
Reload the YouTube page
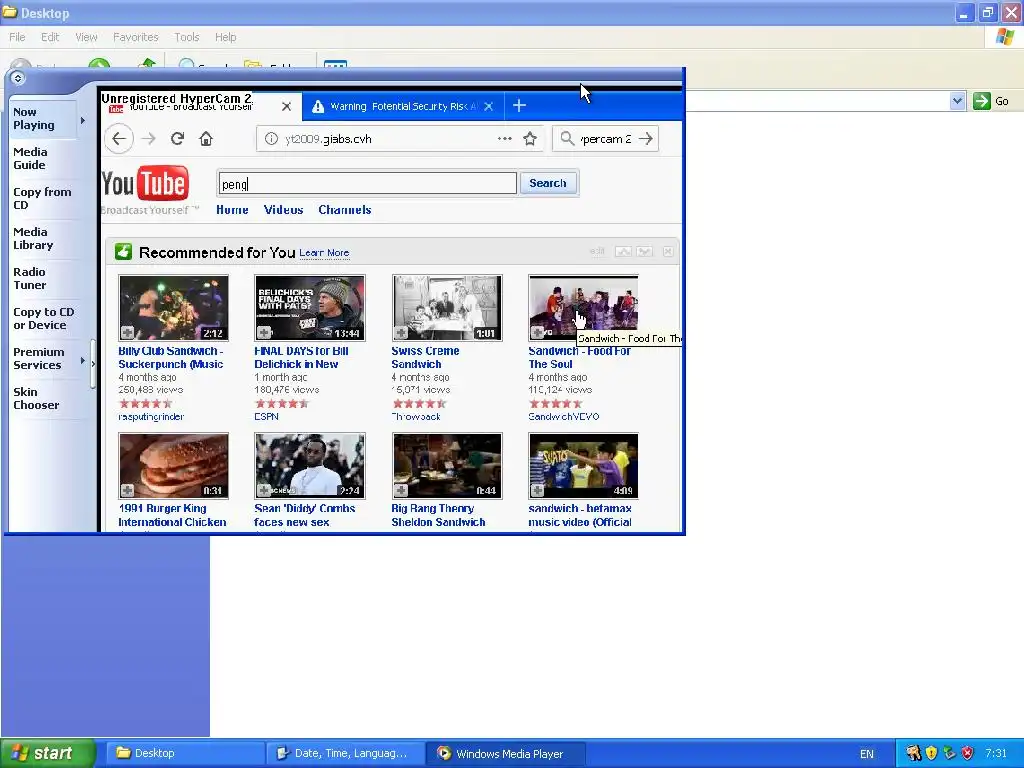[x=177, y=138]
